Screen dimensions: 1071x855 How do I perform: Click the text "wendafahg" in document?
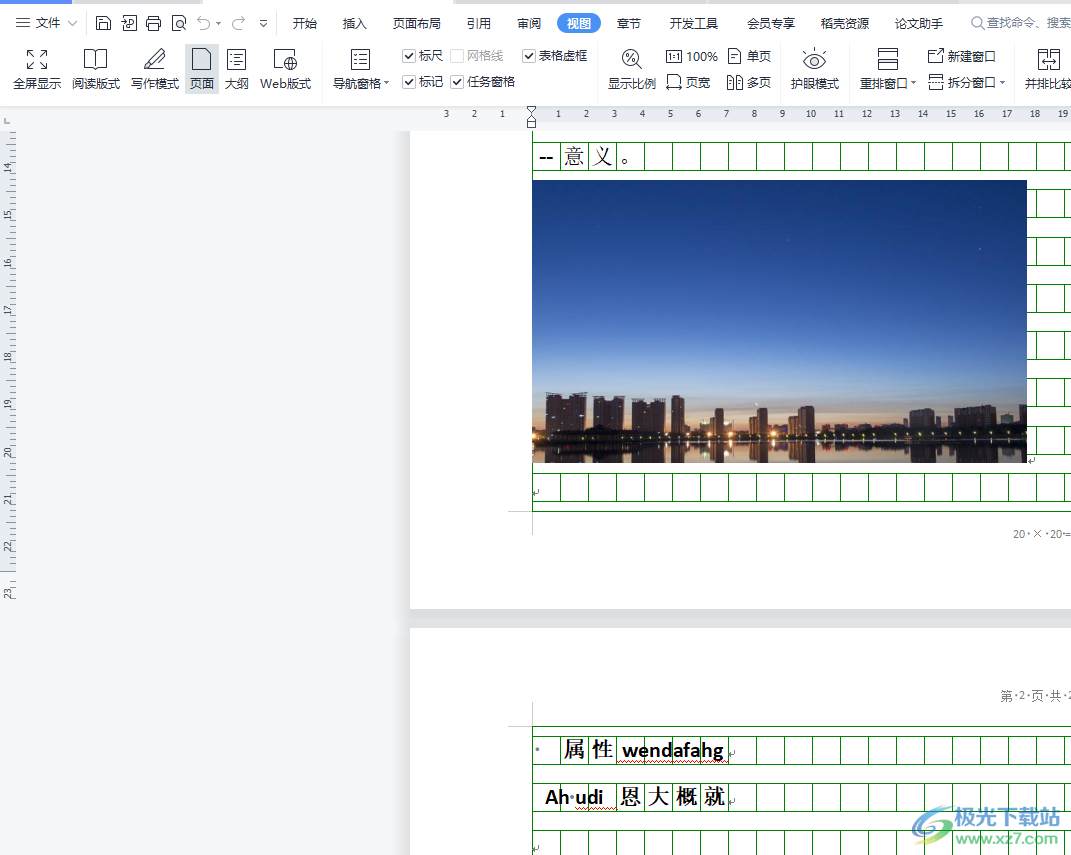coord(673,751)
